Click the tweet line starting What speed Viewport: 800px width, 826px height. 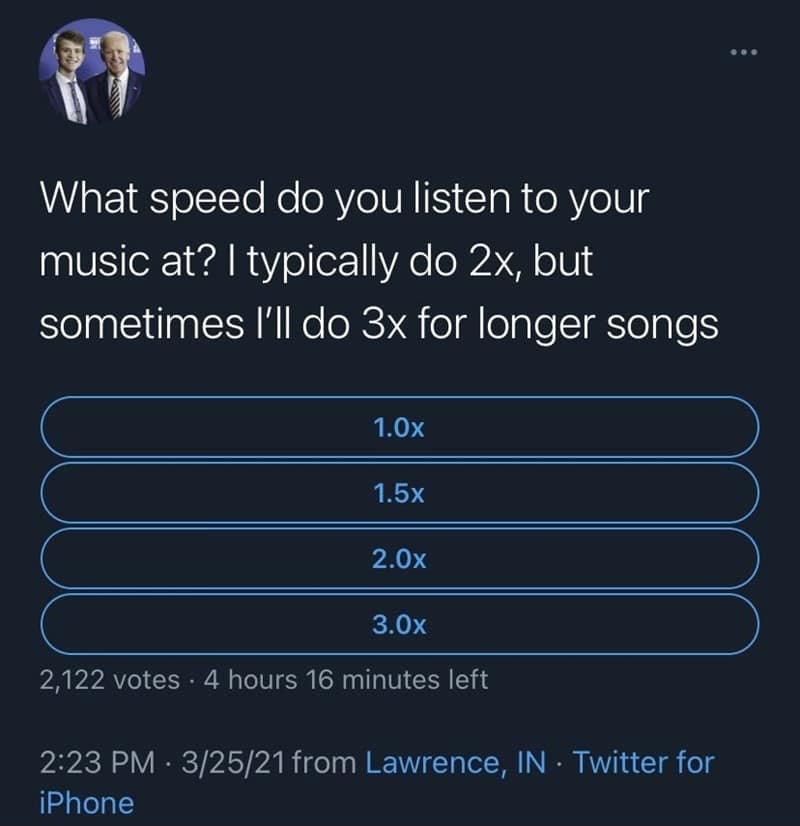click(x=344, y=198)
